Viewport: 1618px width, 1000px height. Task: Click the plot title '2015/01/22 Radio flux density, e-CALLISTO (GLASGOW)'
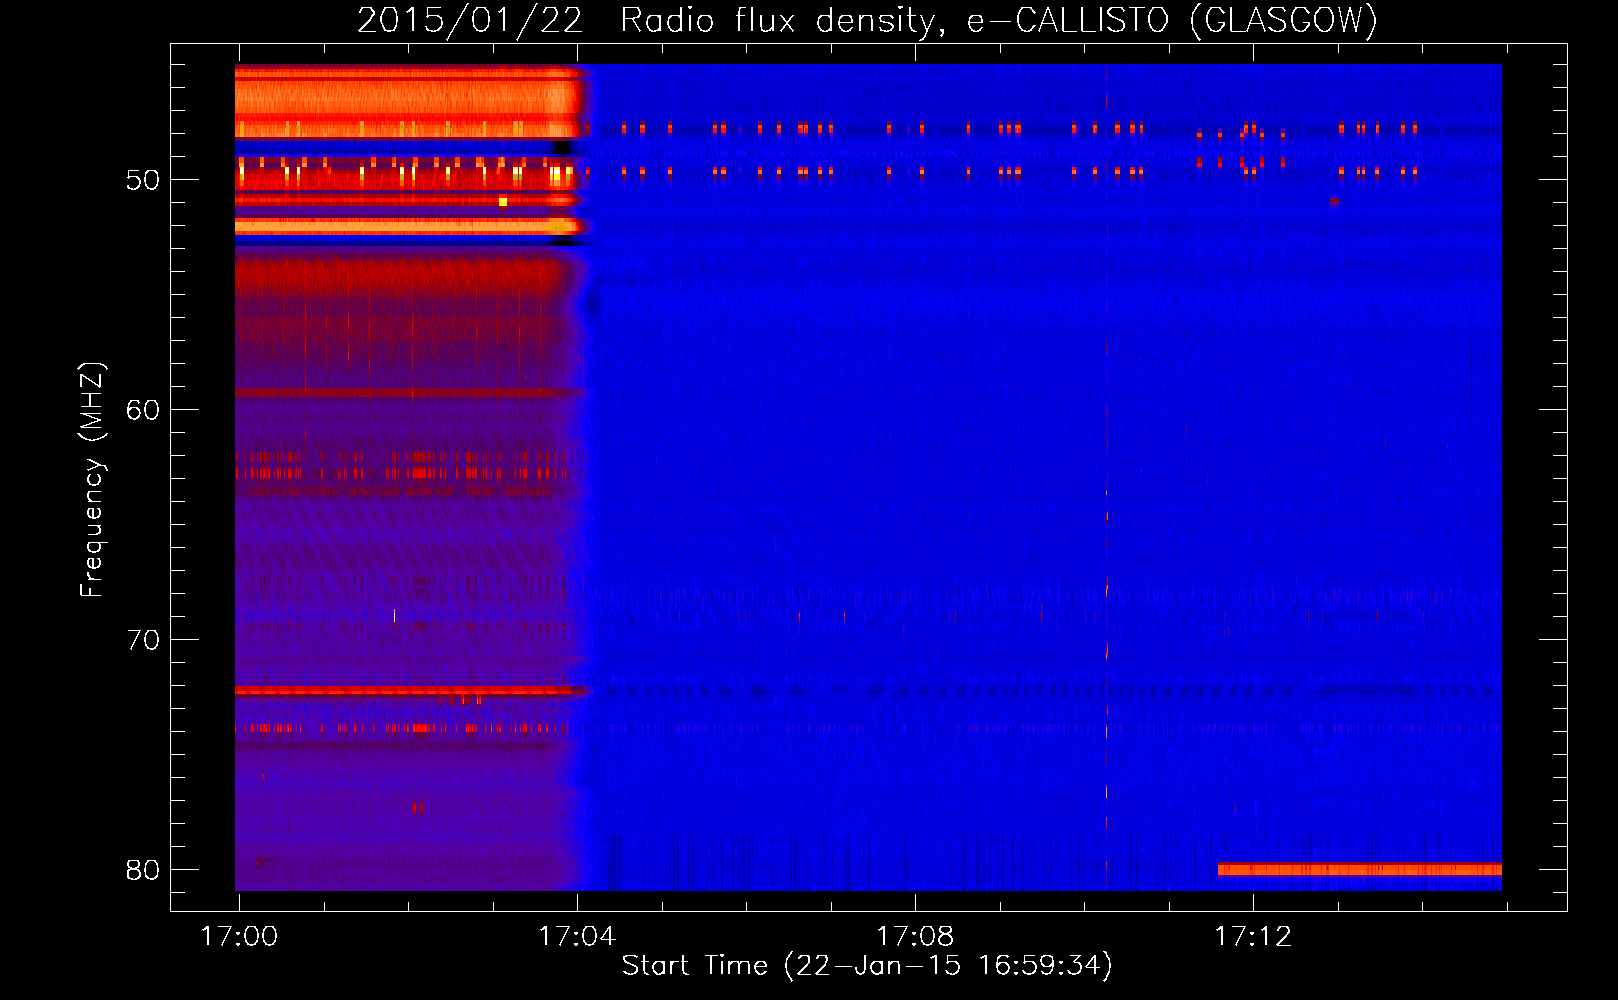point(867,20)
